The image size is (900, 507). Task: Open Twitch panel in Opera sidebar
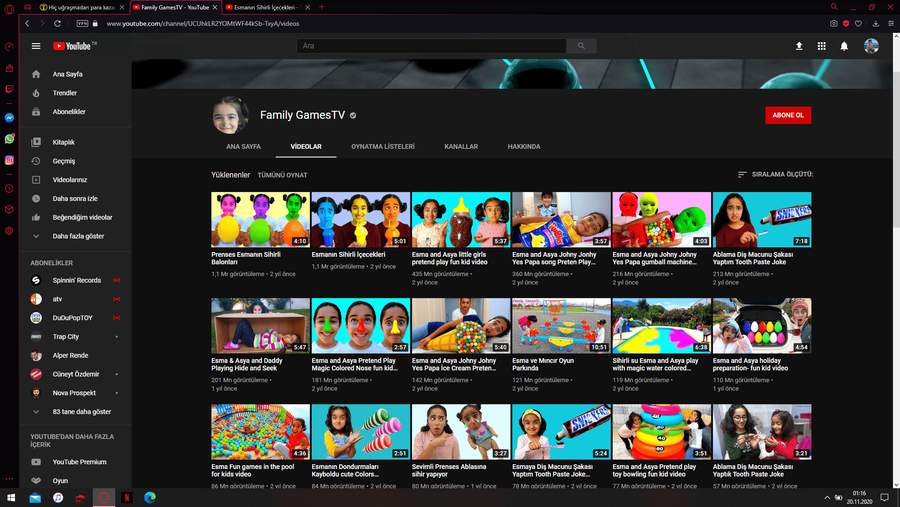pyautogui.click(x=9, y=89)
